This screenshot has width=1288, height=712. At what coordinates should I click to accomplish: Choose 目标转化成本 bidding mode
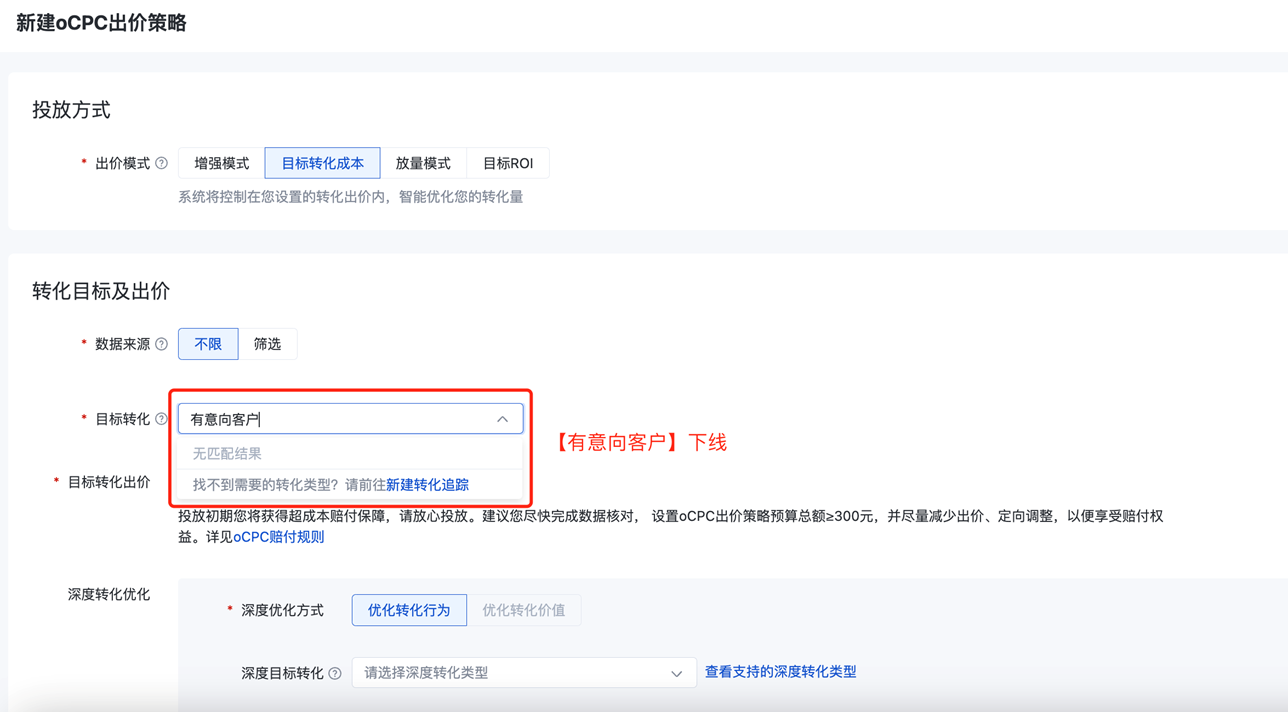(x=322, y=163)
